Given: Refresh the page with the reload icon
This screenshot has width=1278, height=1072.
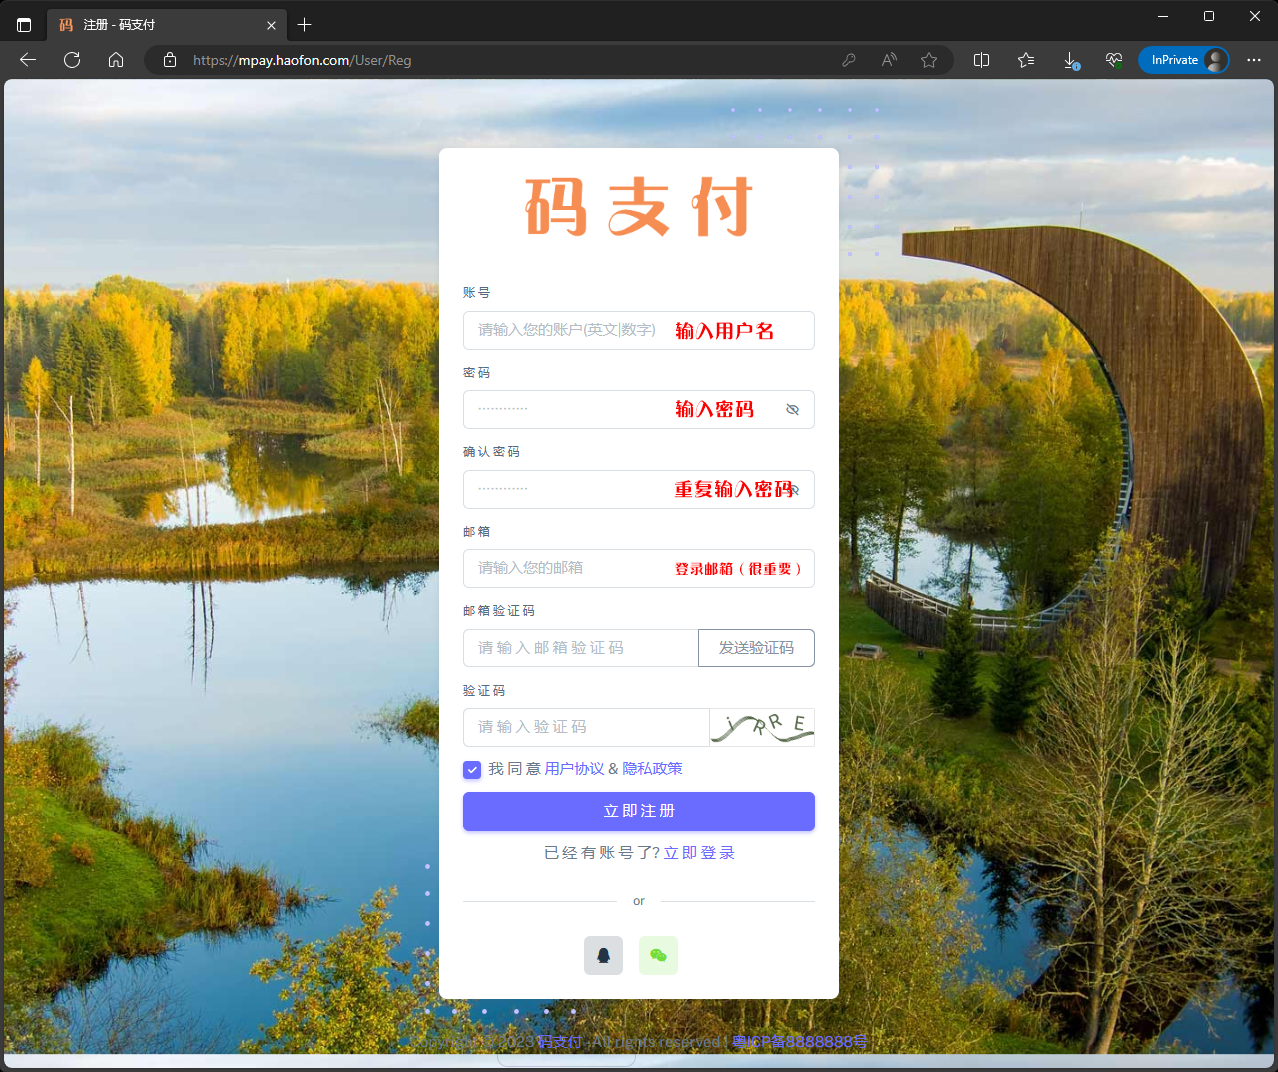Looking at the screenshot, I should (x=72, y=60).
